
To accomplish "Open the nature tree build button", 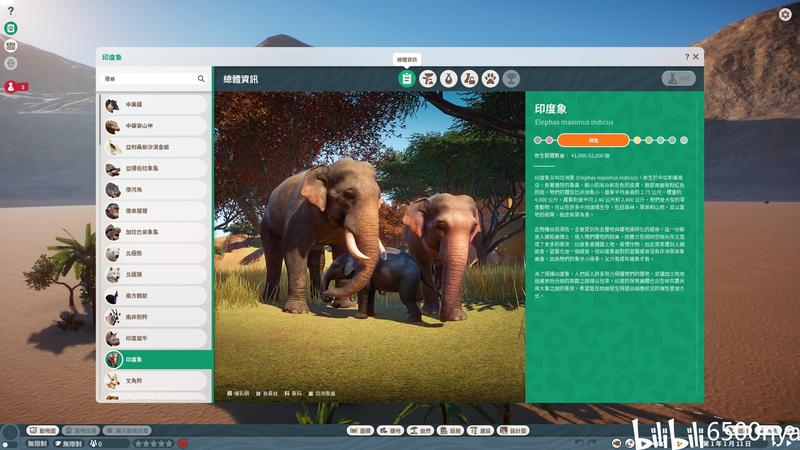I will coord(420,431).
